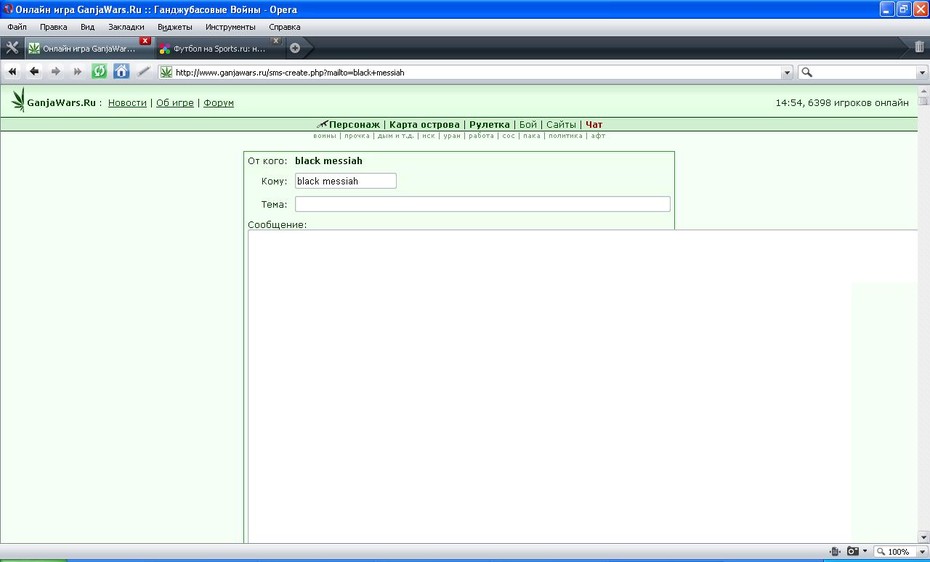Image resolution: width=930 pixels, height=562 pixels.
Task: Open the Форум link
Action: (x=218, y=103)
